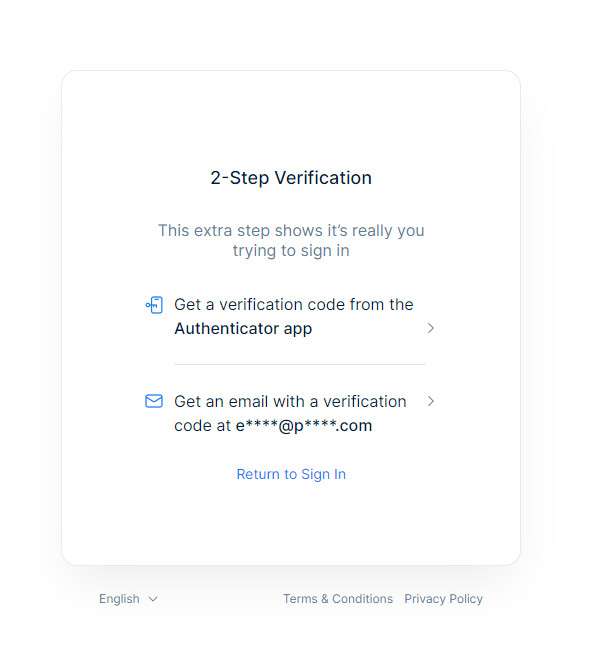Open the Authenticator app option via its chevron
Screen dimensions: 590x669
(430, 328)
